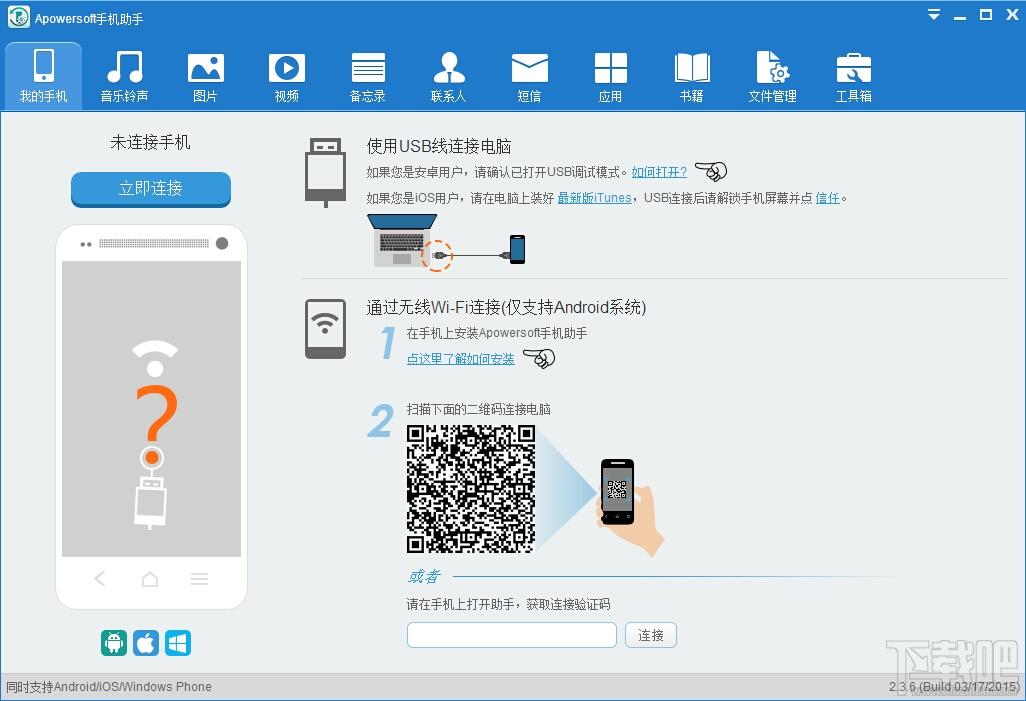This screenshot has width=1026, height=701.
Task: Click the 通过无线Wi-Fi连接 heading
Action: [x=506, y=307]
